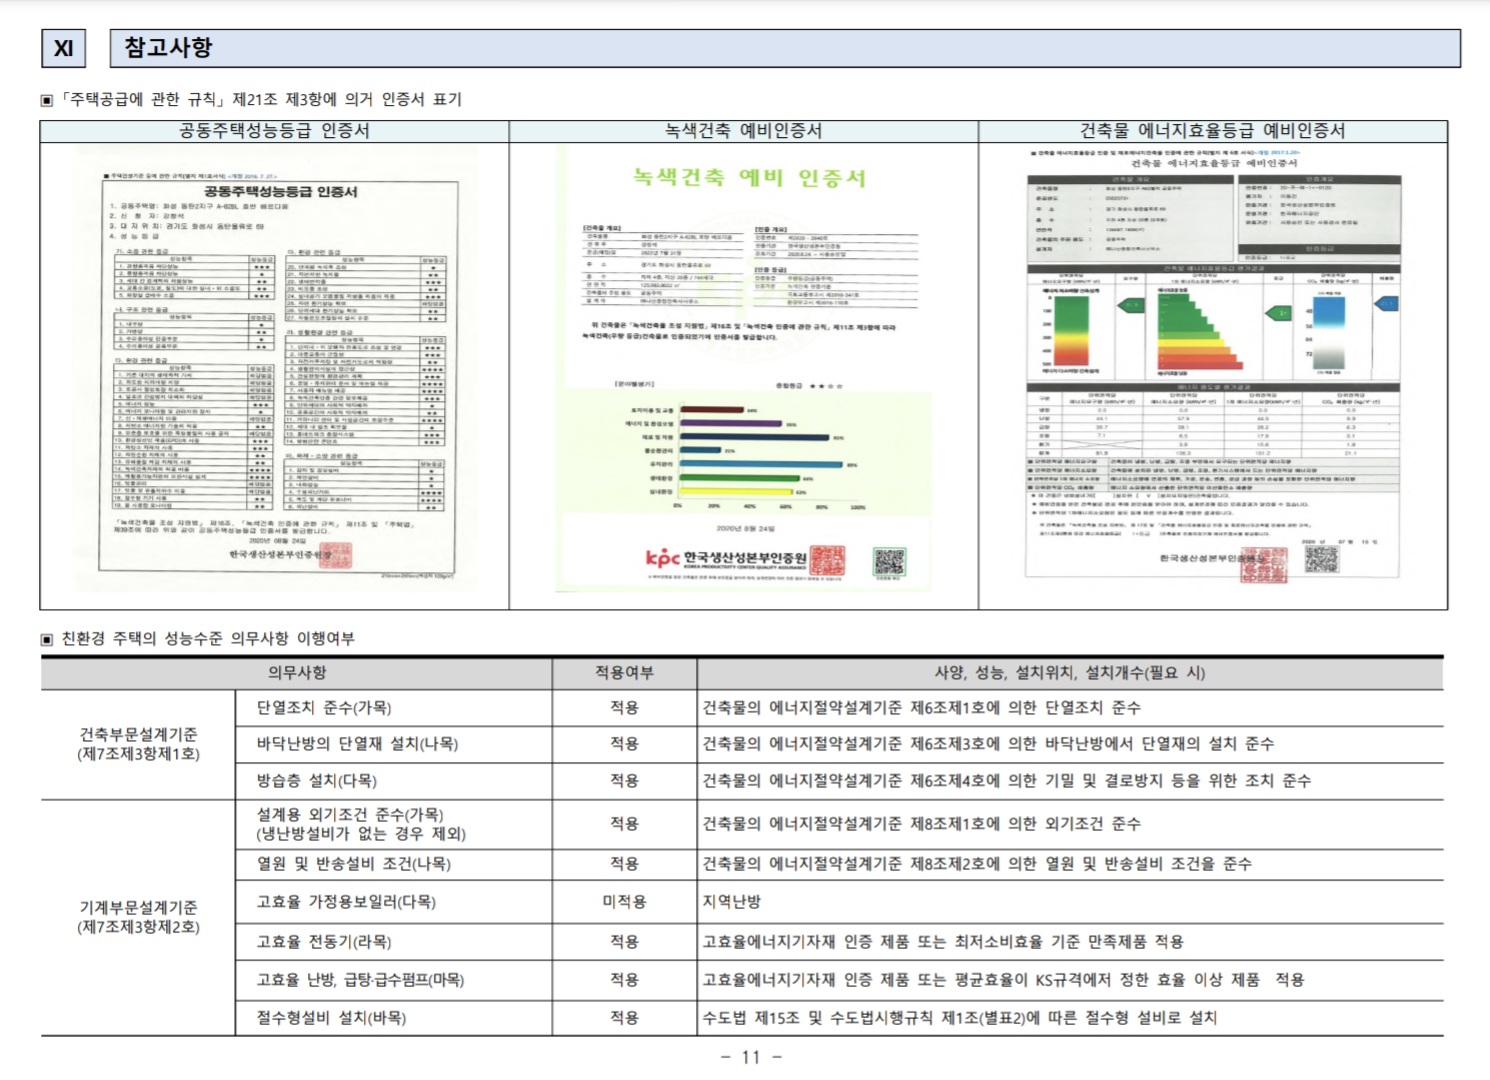Click the "적용여부" table header

coord(625,673)
